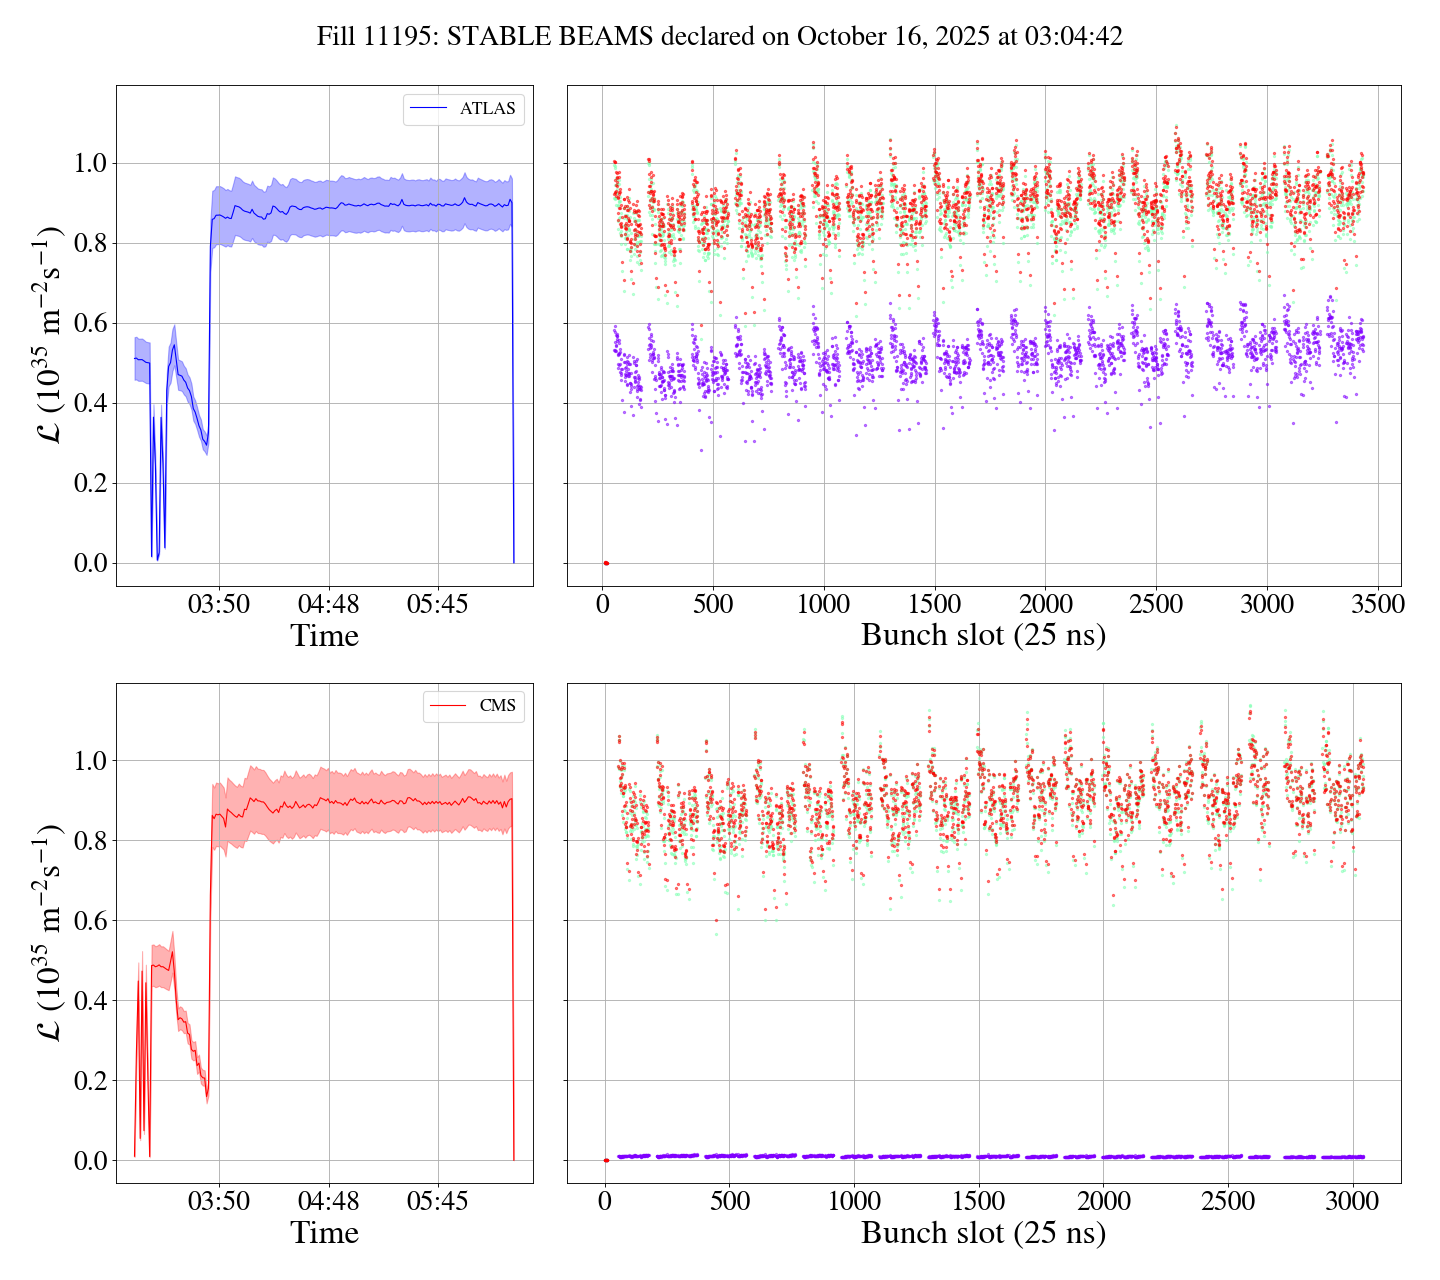Screen dimensions: 1440x1280
Task: Click the 3500 tick label on top-right plot
Action: coord(1377,604)
